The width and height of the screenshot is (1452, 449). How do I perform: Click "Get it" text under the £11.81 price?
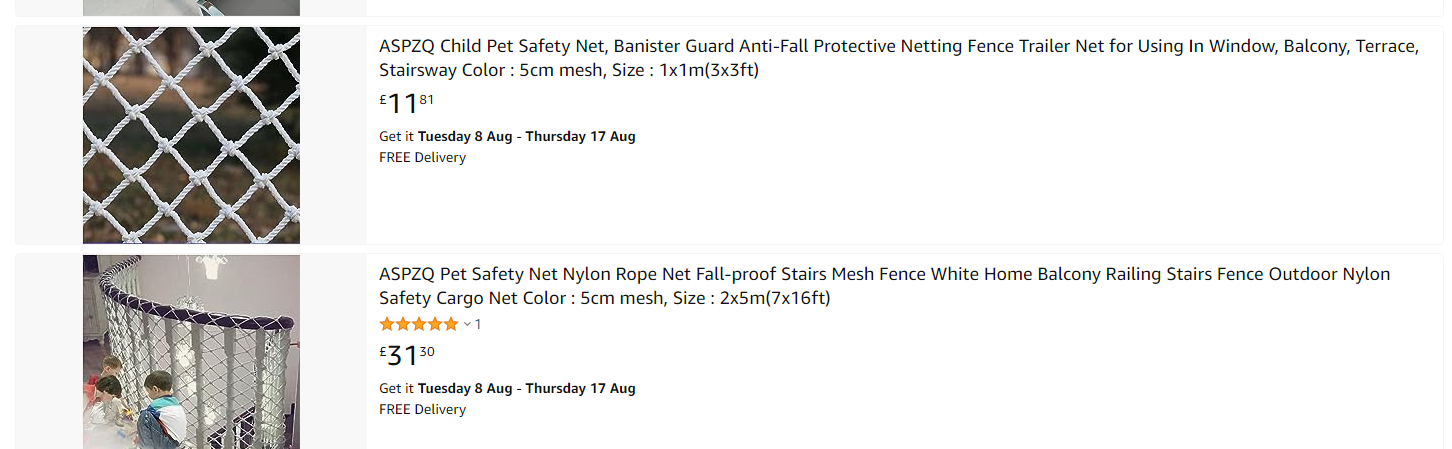[396, 136]
